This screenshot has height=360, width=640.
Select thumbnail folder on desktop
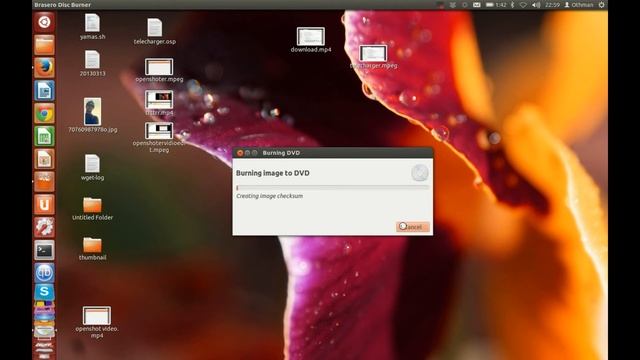click(92, 249)
